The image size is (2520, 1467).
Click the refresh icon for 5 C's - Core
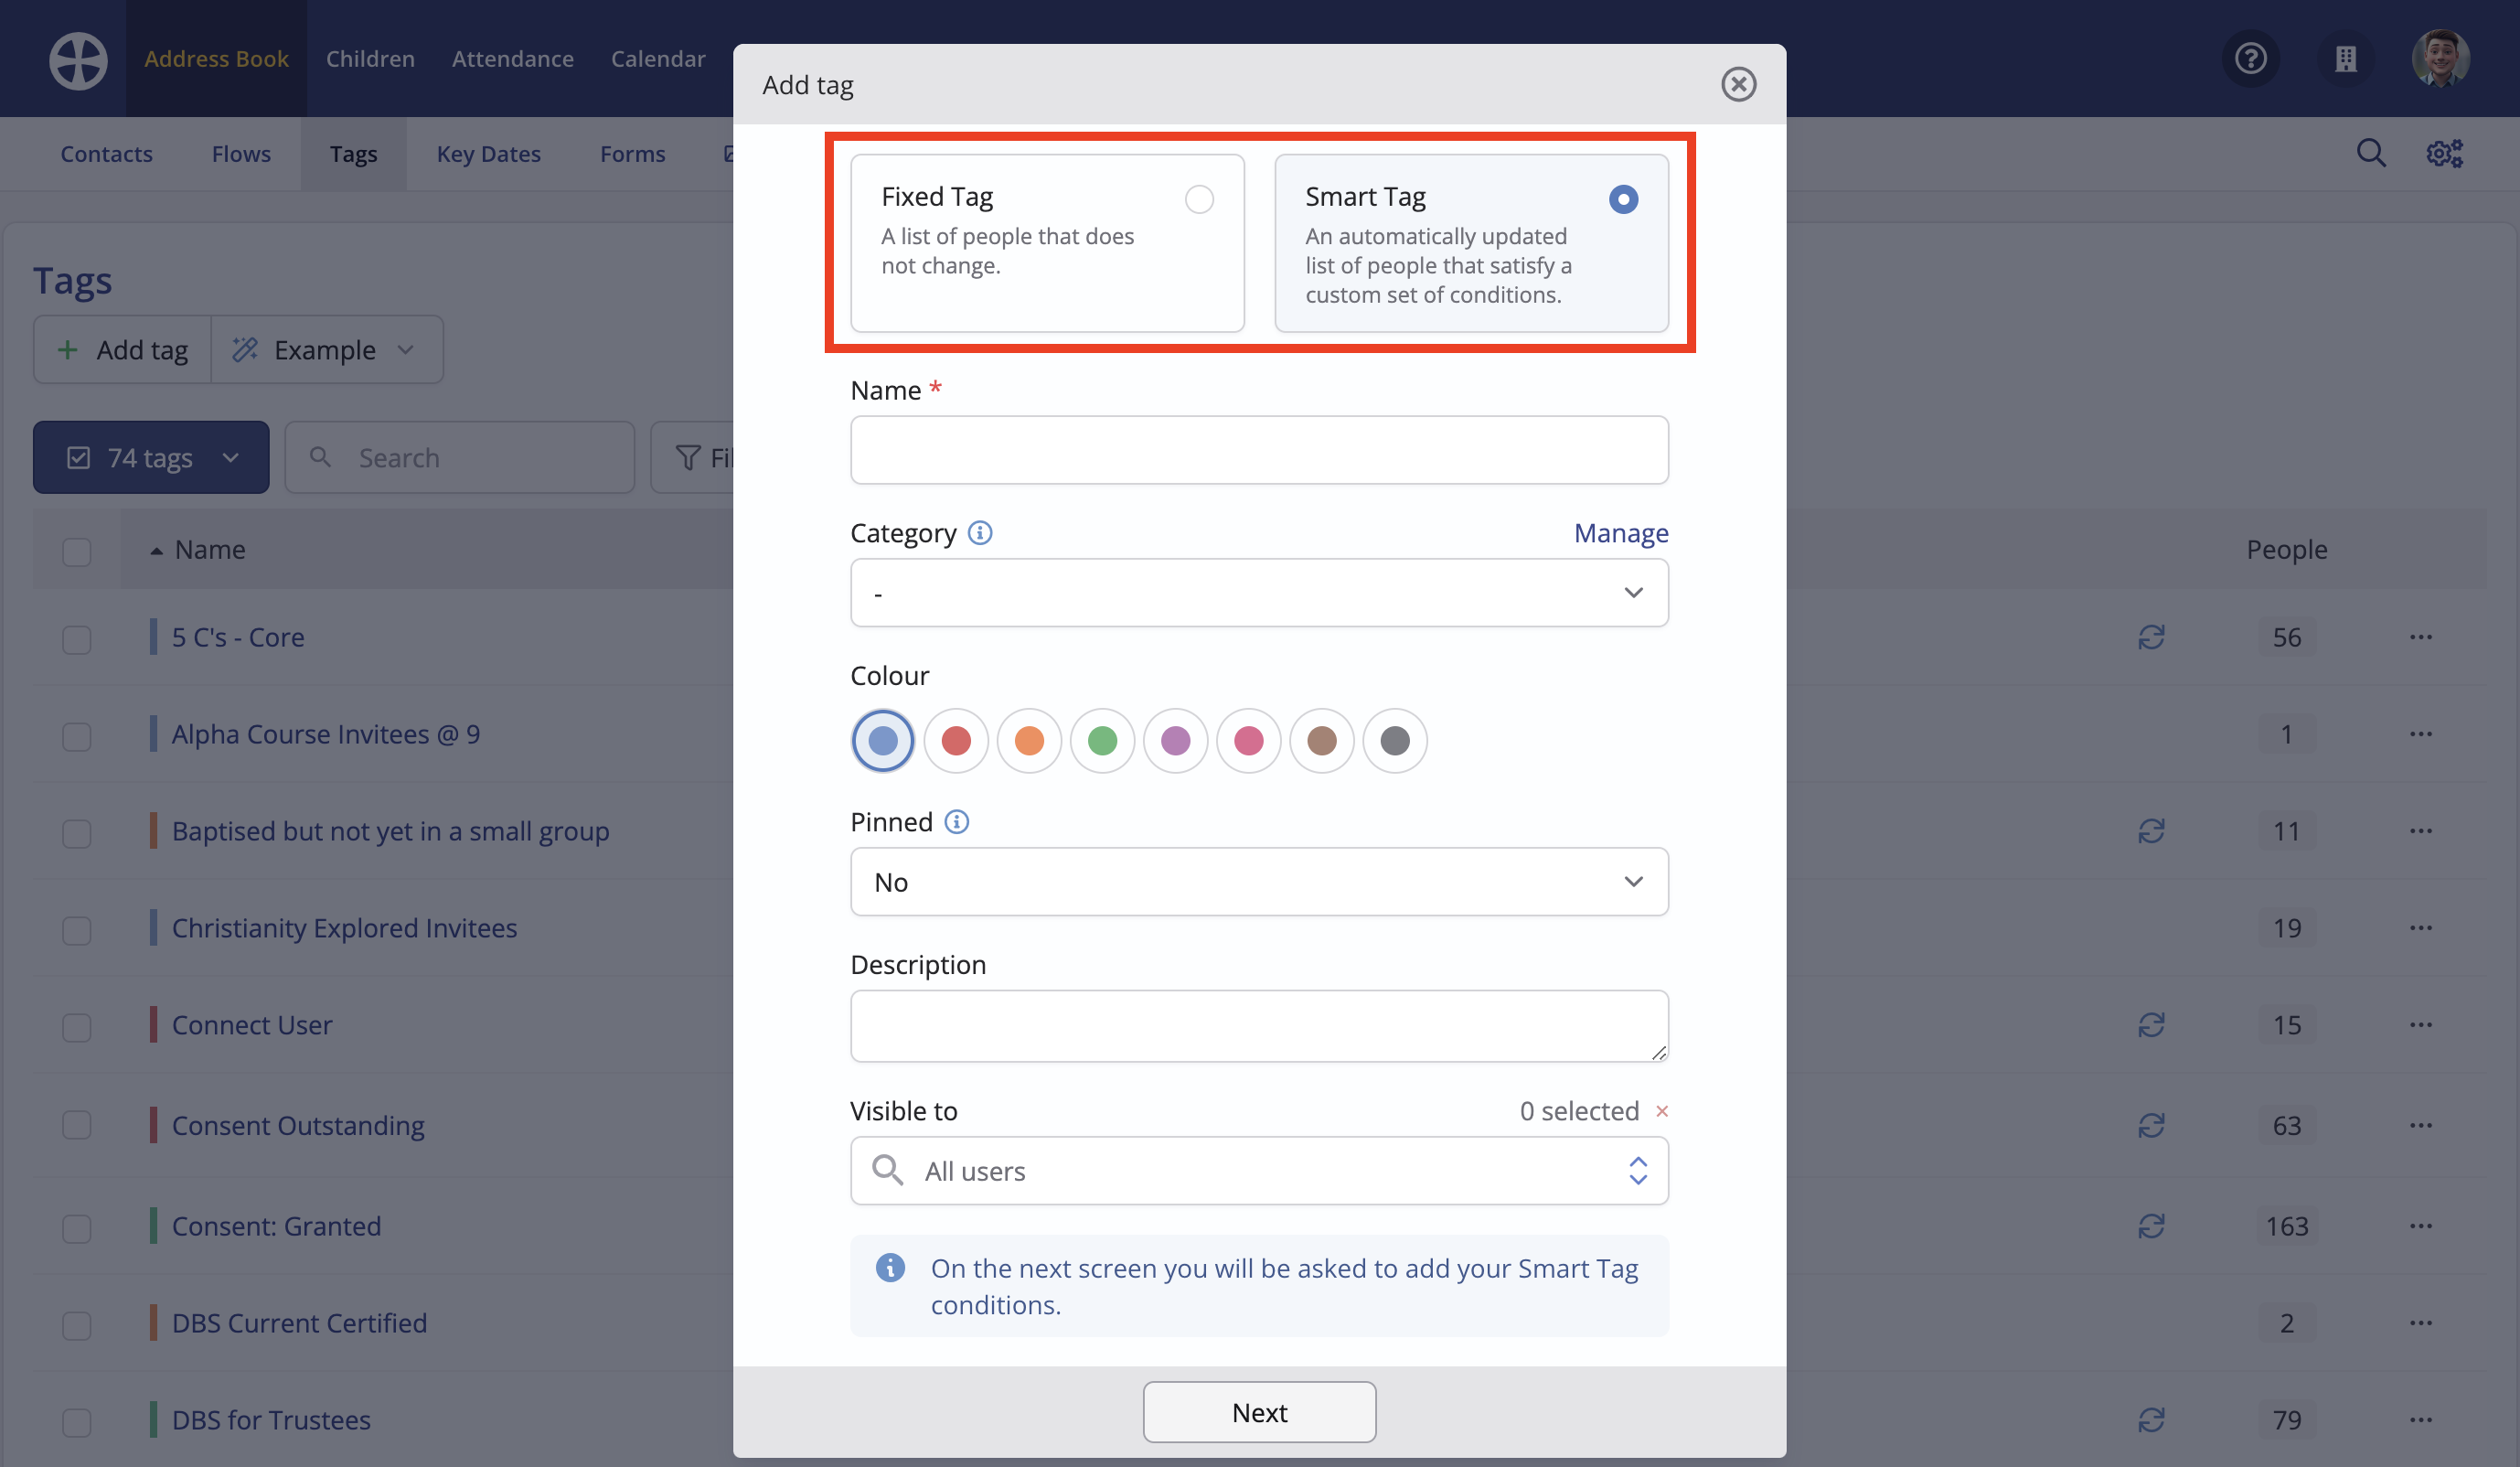pyautogui.click(x=2151, y=637)
